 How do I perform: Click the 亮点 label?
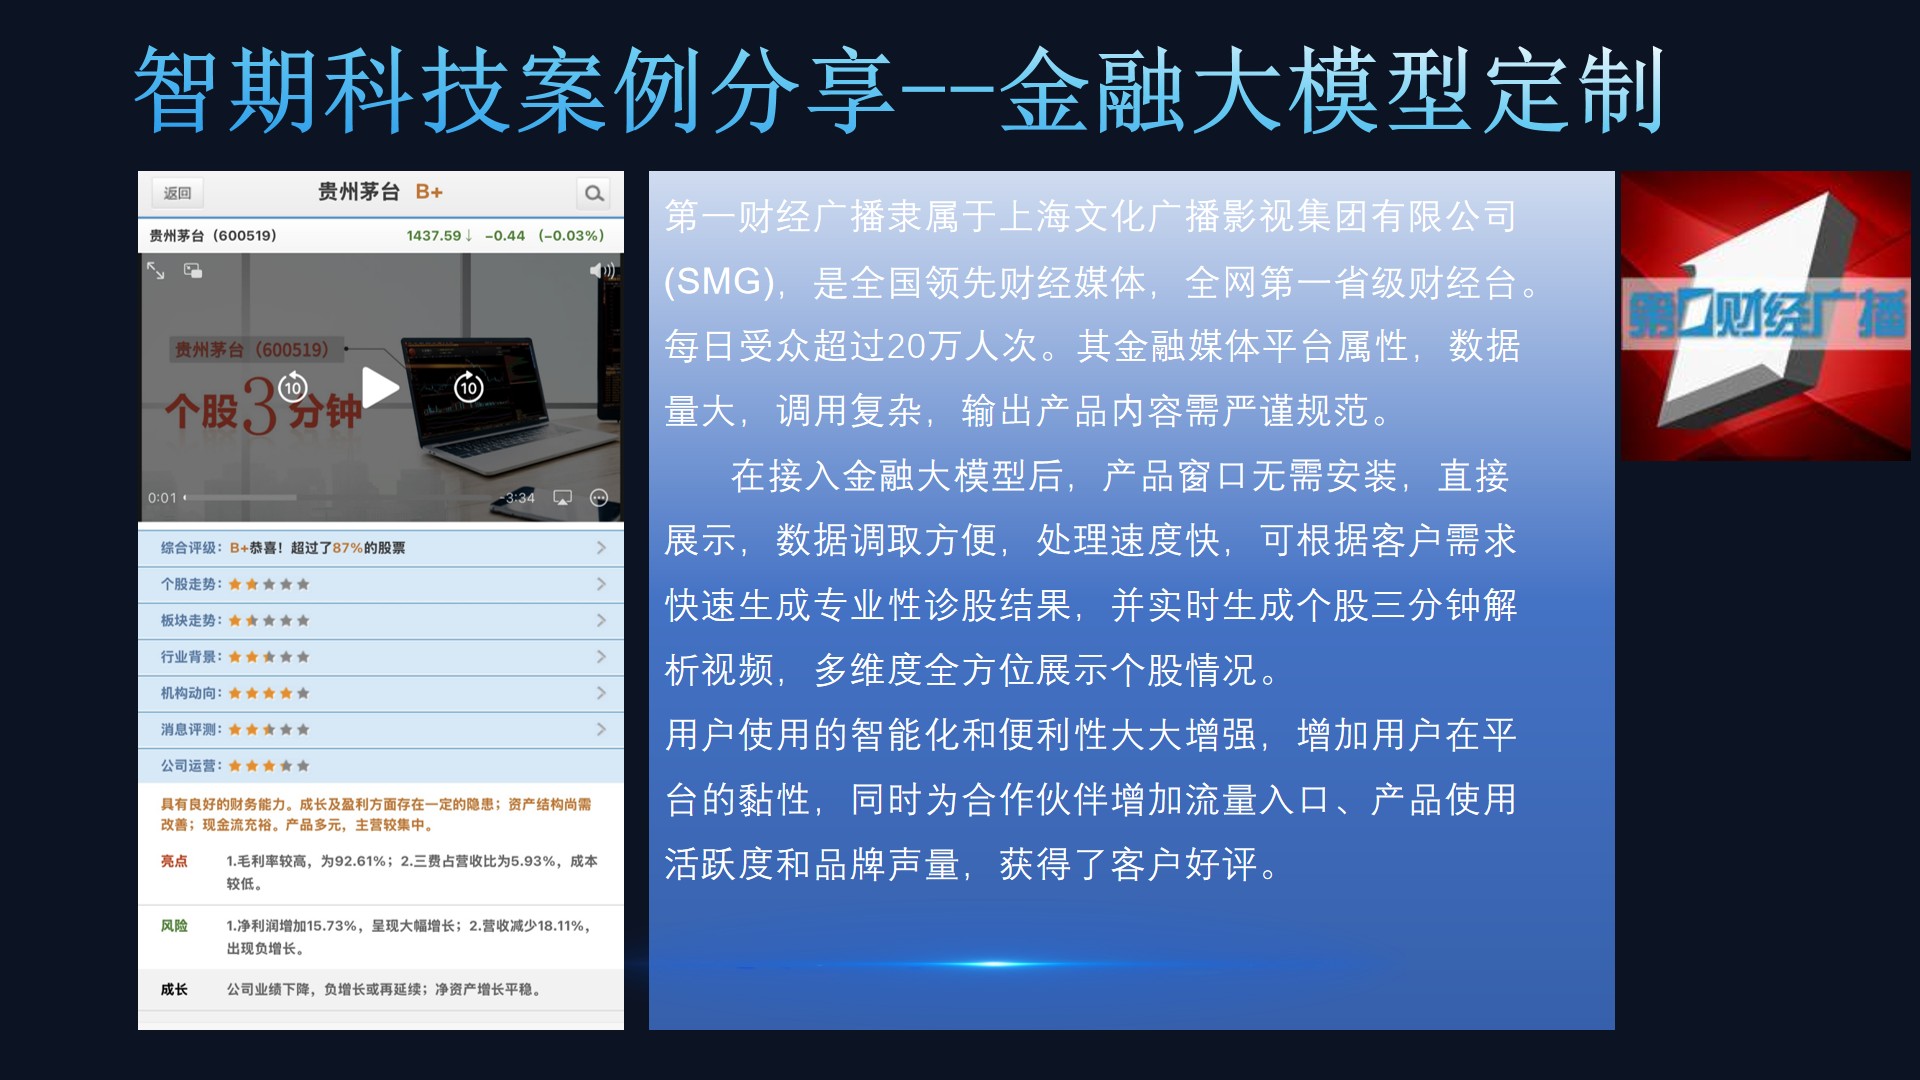pyautogui.click(x=174, y=861)
